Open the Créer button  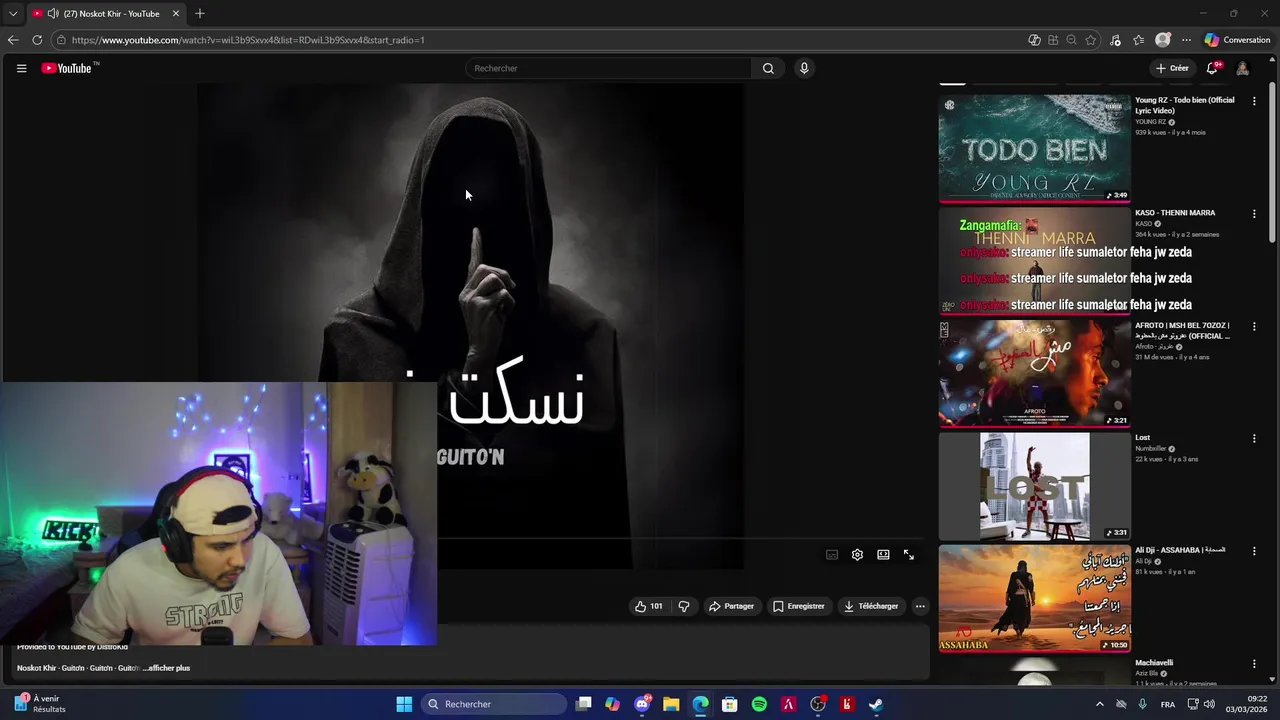pos(1171,68)
